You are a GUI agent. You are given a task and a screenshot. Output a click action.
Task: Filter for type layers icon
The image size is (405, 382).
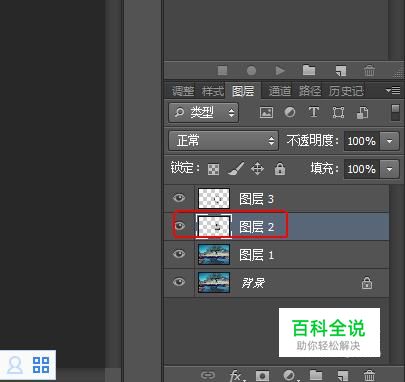(x=313, y=112)
